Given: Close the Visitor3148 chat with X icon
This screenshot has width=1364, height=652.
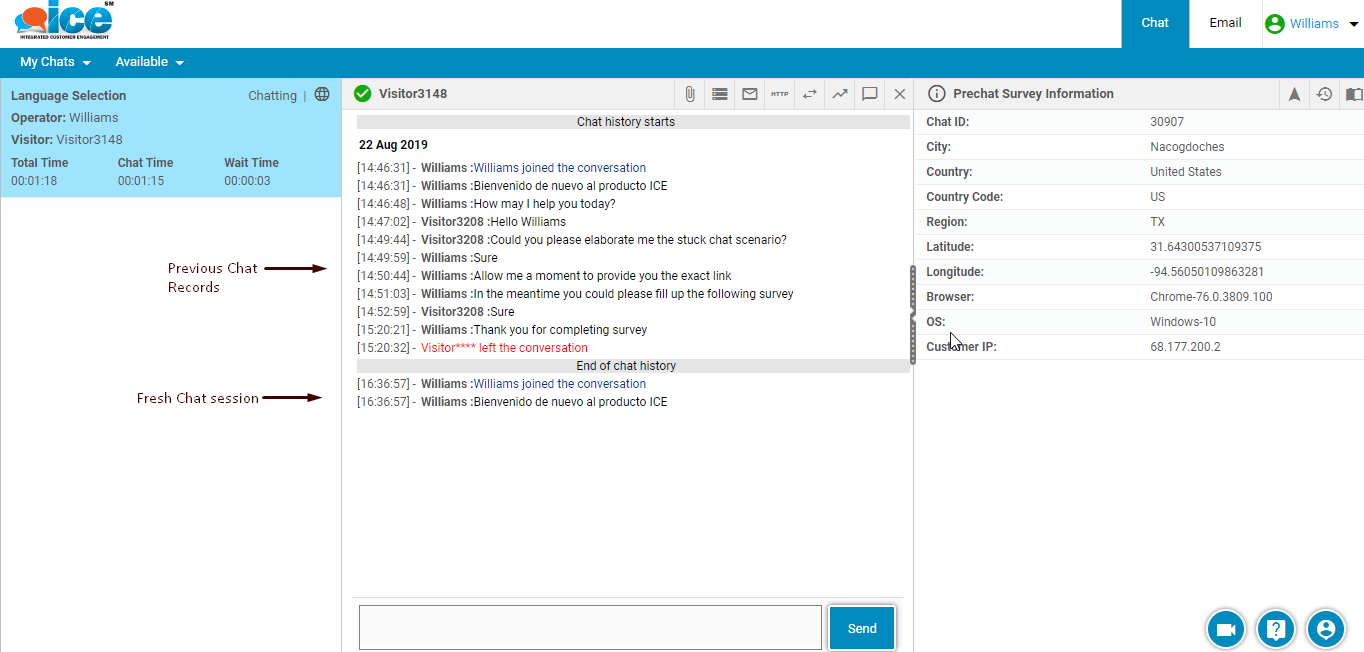Looking at the screenshot, I should [899, 94].
